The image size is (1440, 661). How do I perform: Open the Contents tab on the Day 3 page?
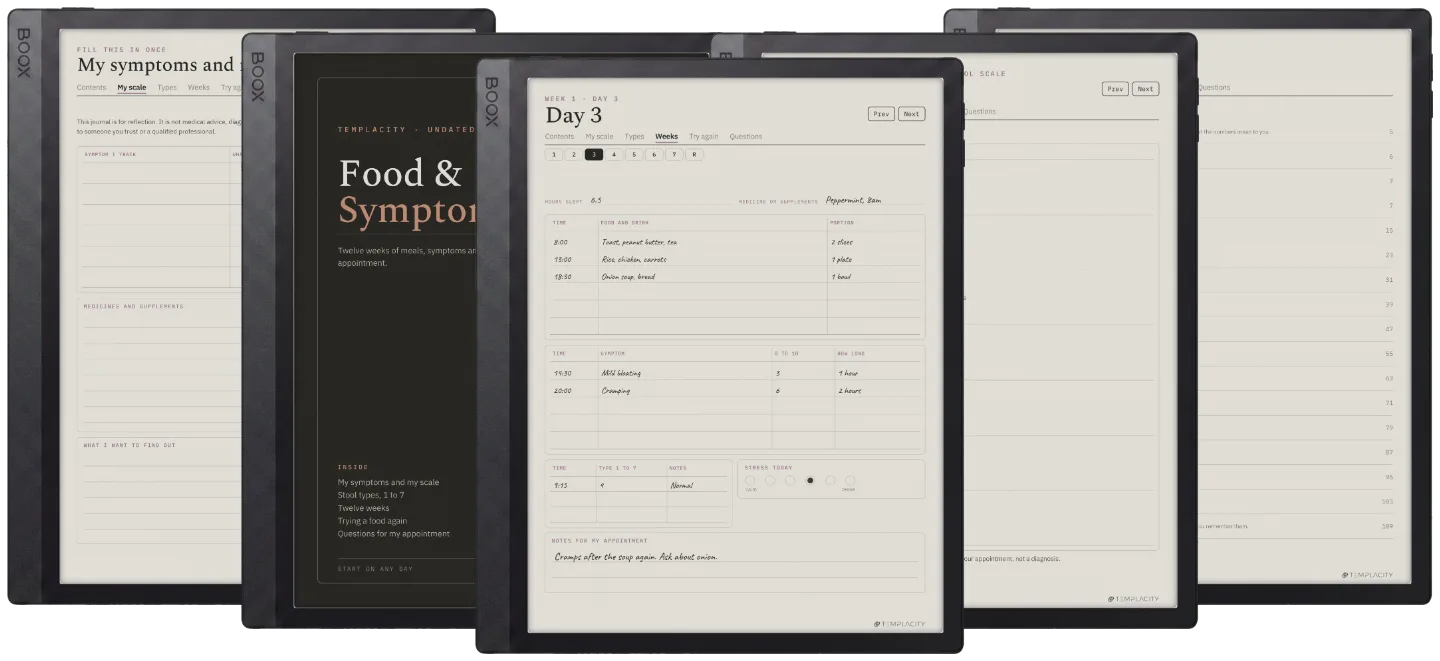(559, 137)
